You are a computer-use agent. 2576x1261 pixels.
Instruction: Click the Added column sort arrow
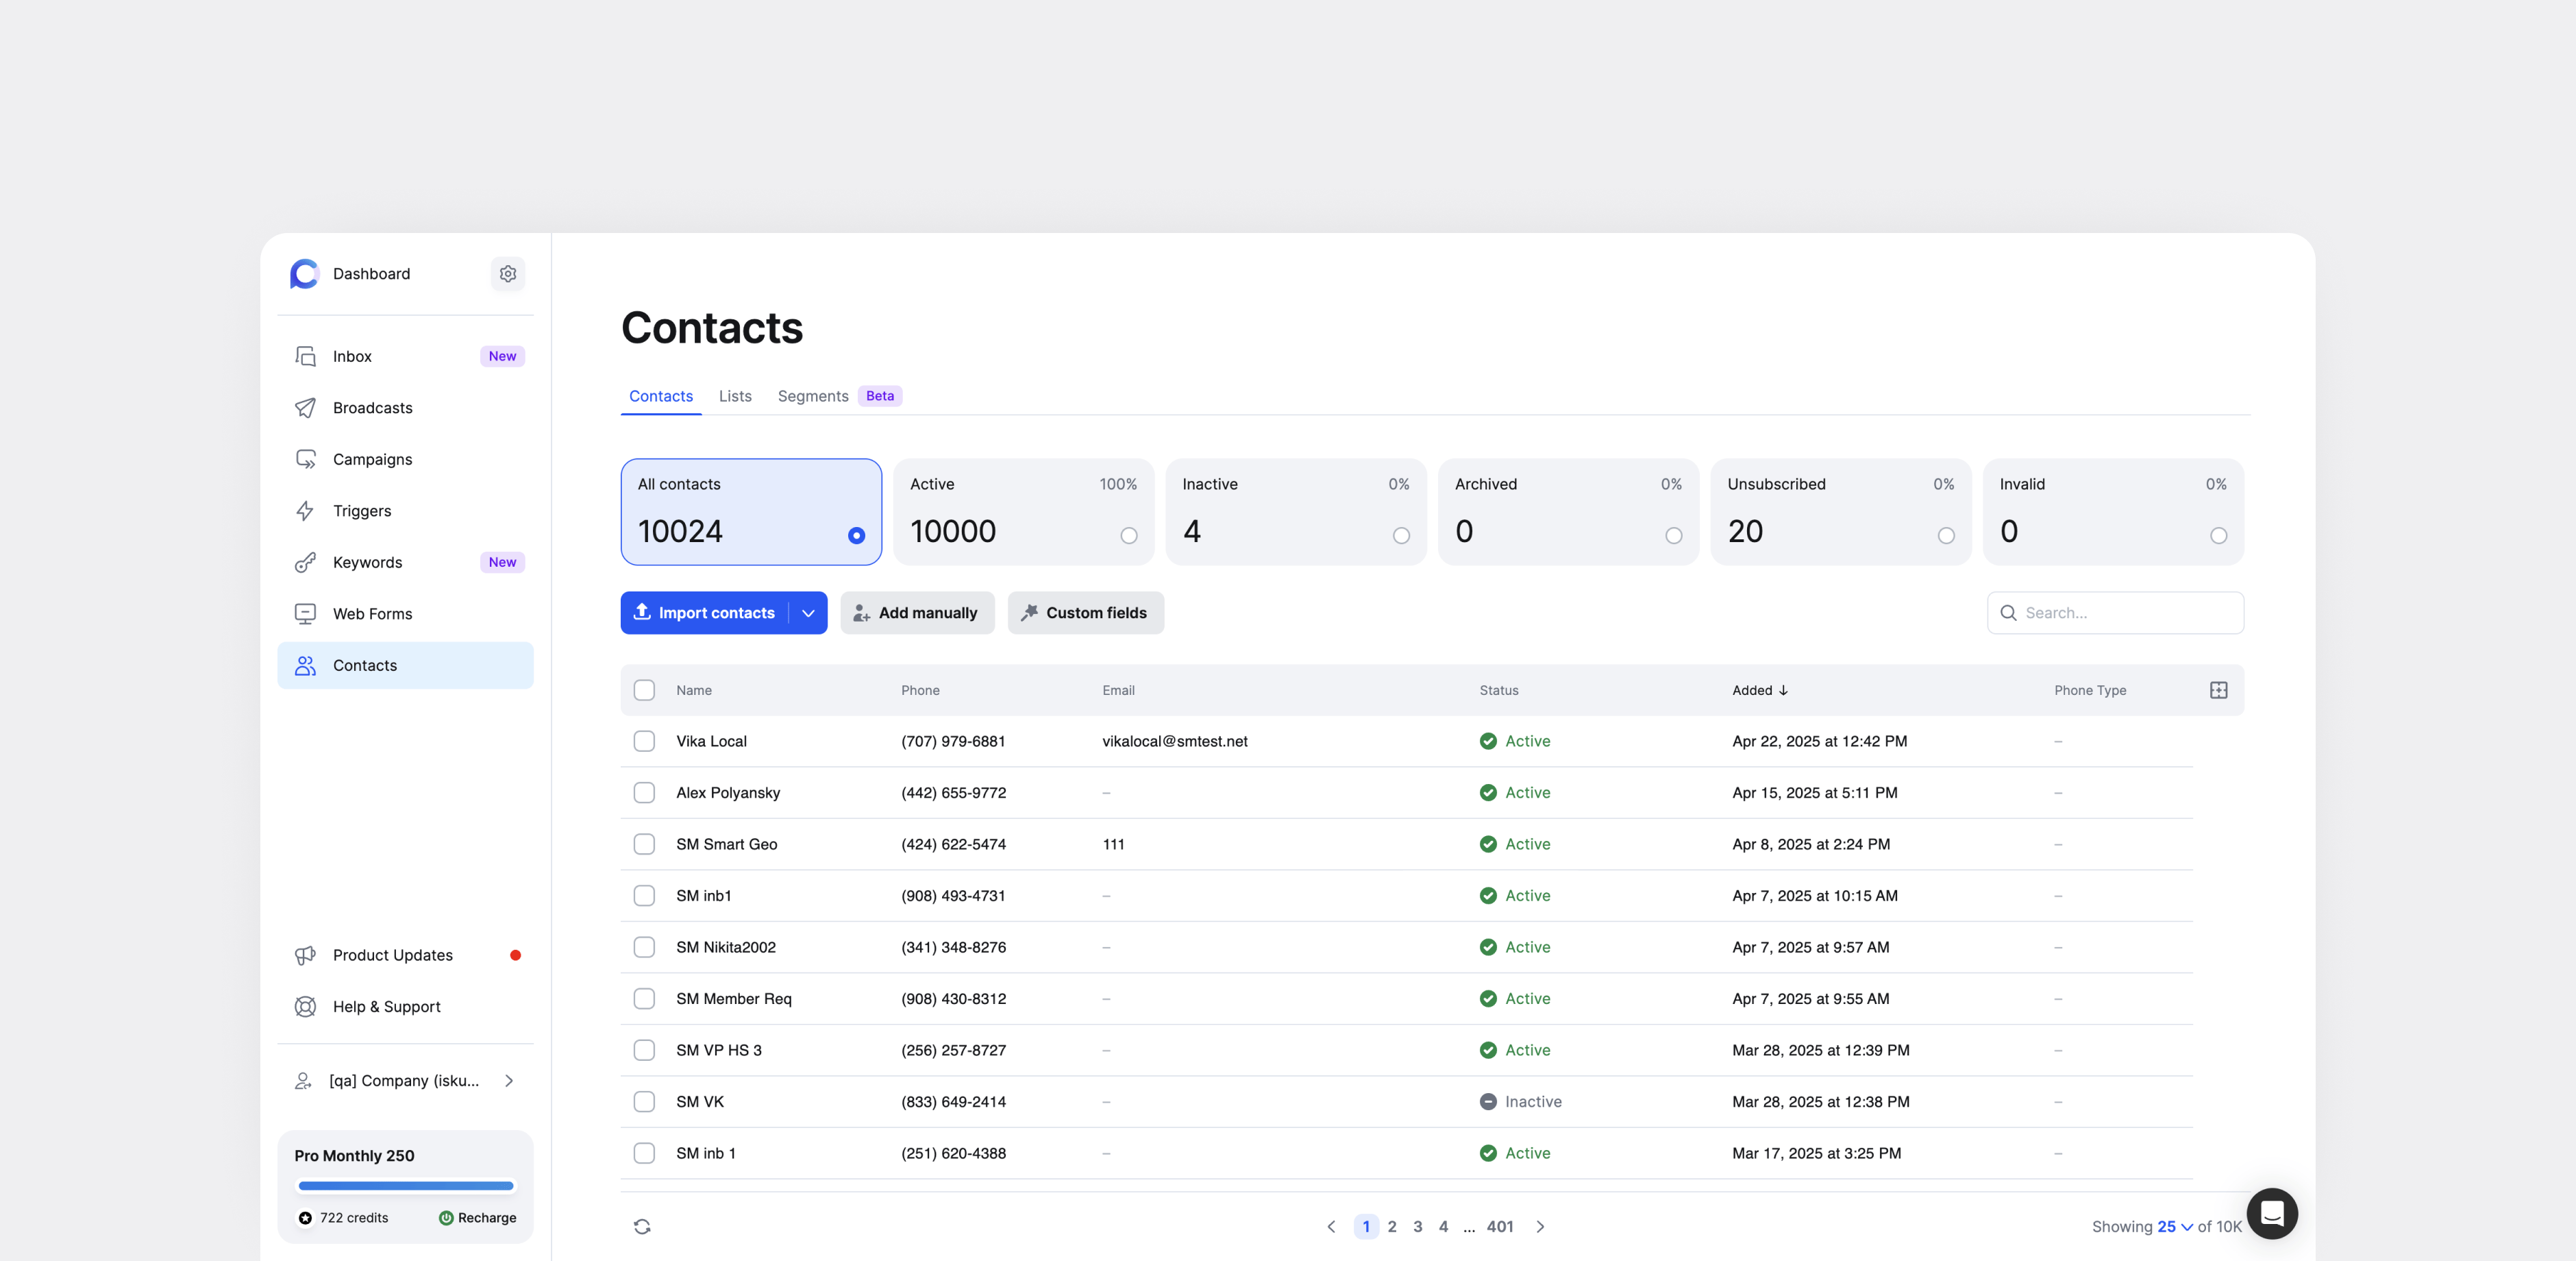1783,690
